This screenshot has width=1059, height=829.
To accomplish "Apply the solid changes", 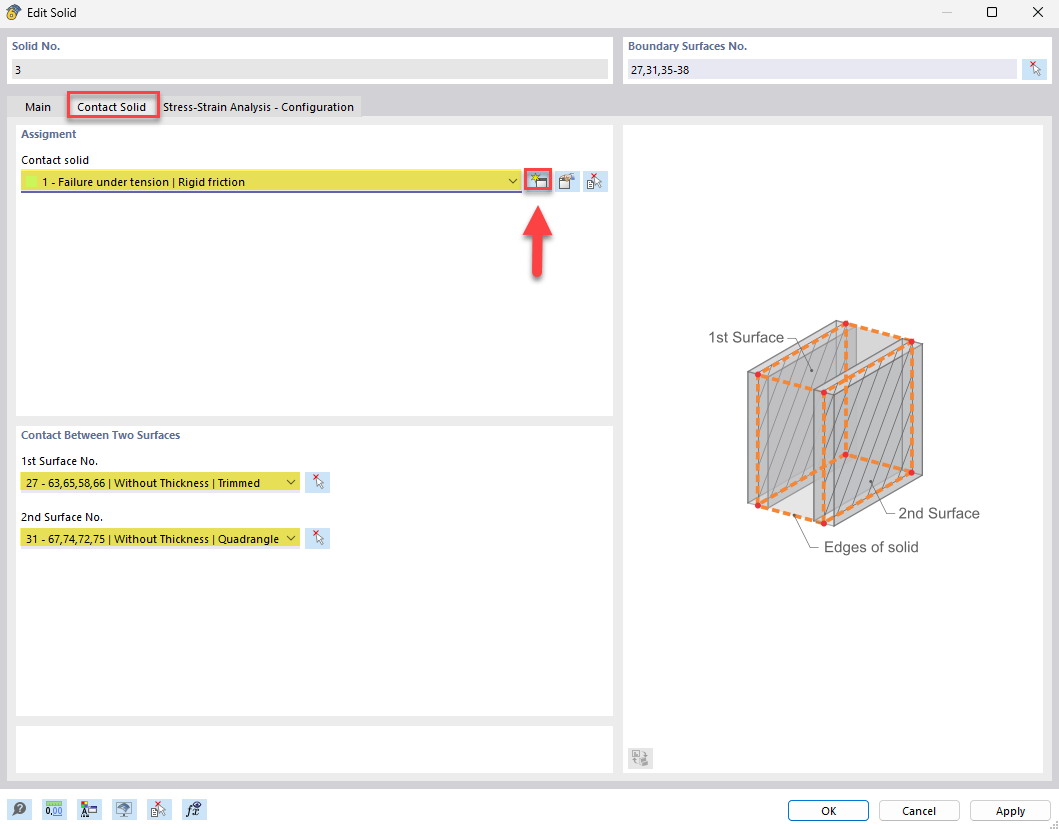I will tap(1009, 810).
